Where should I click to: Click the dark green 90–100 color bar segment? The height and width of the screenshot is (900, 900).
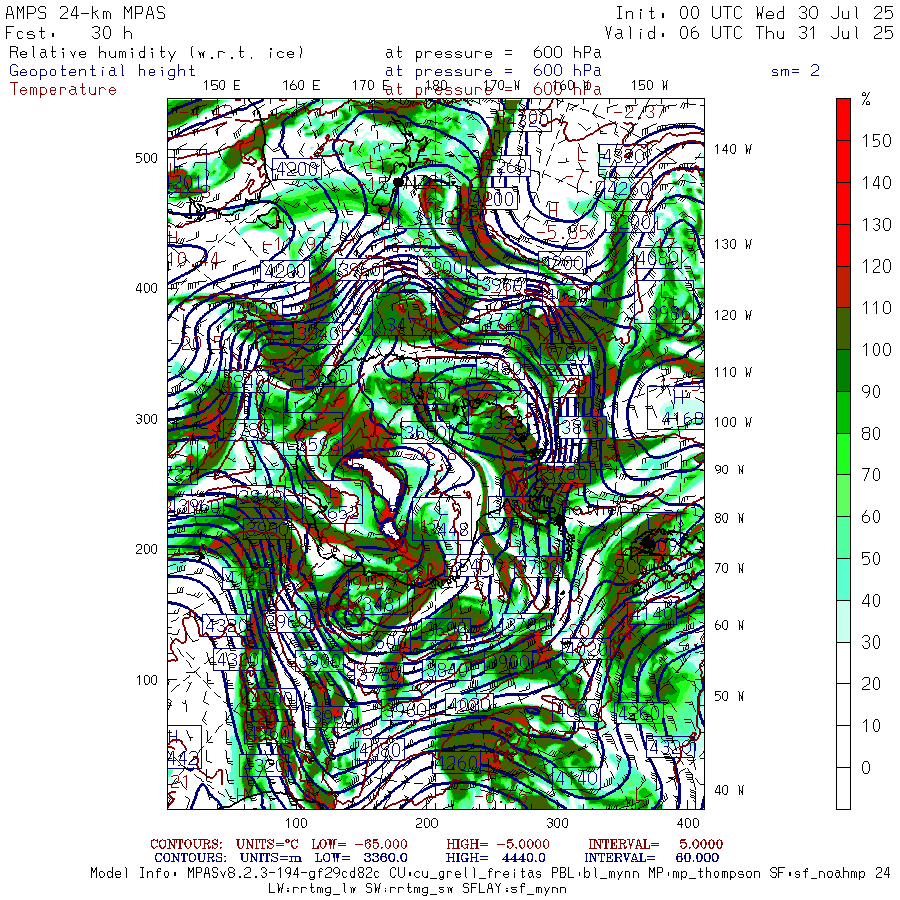pos(843,371)
